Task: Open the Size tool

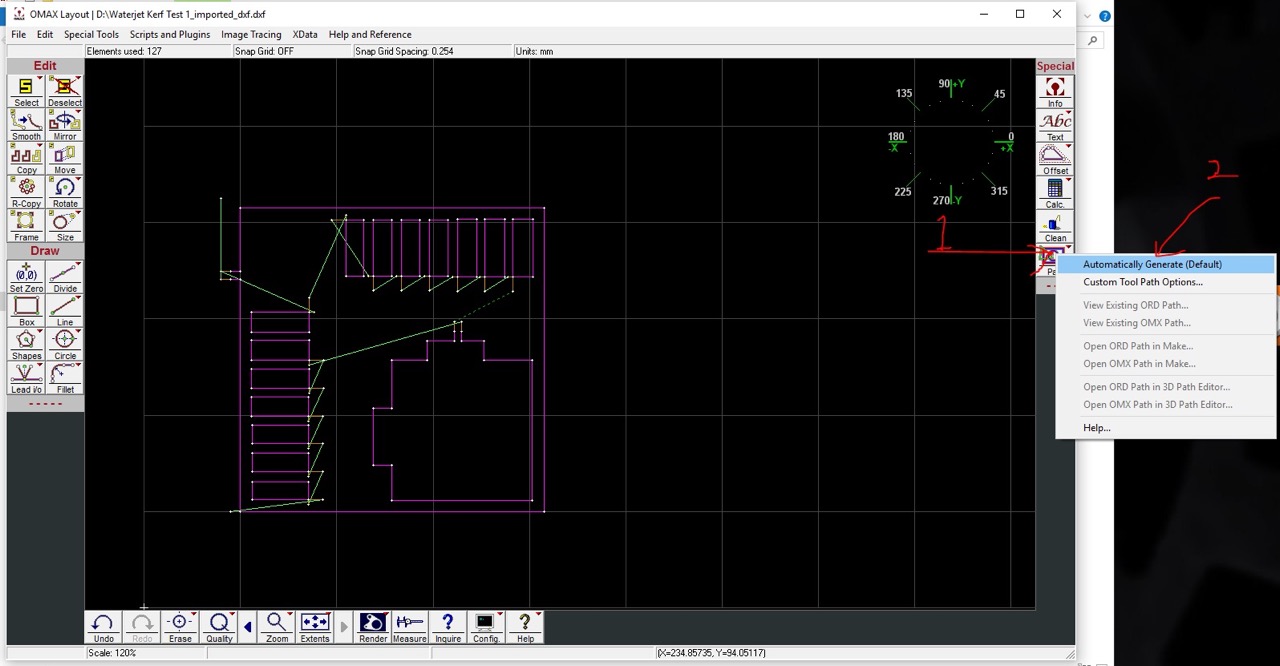Action: point(65,227)
